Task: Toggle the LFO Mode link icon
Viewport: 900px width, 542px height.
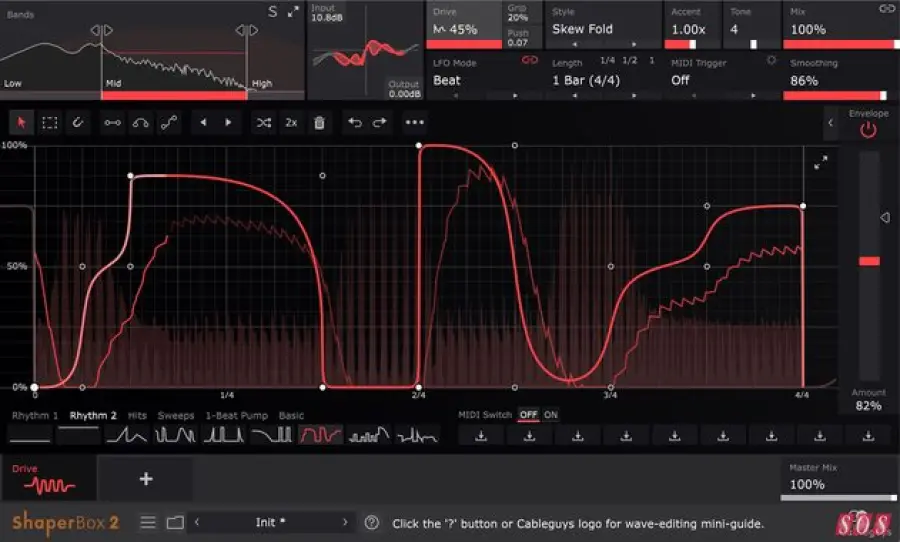Action: [x=529, y=60]
